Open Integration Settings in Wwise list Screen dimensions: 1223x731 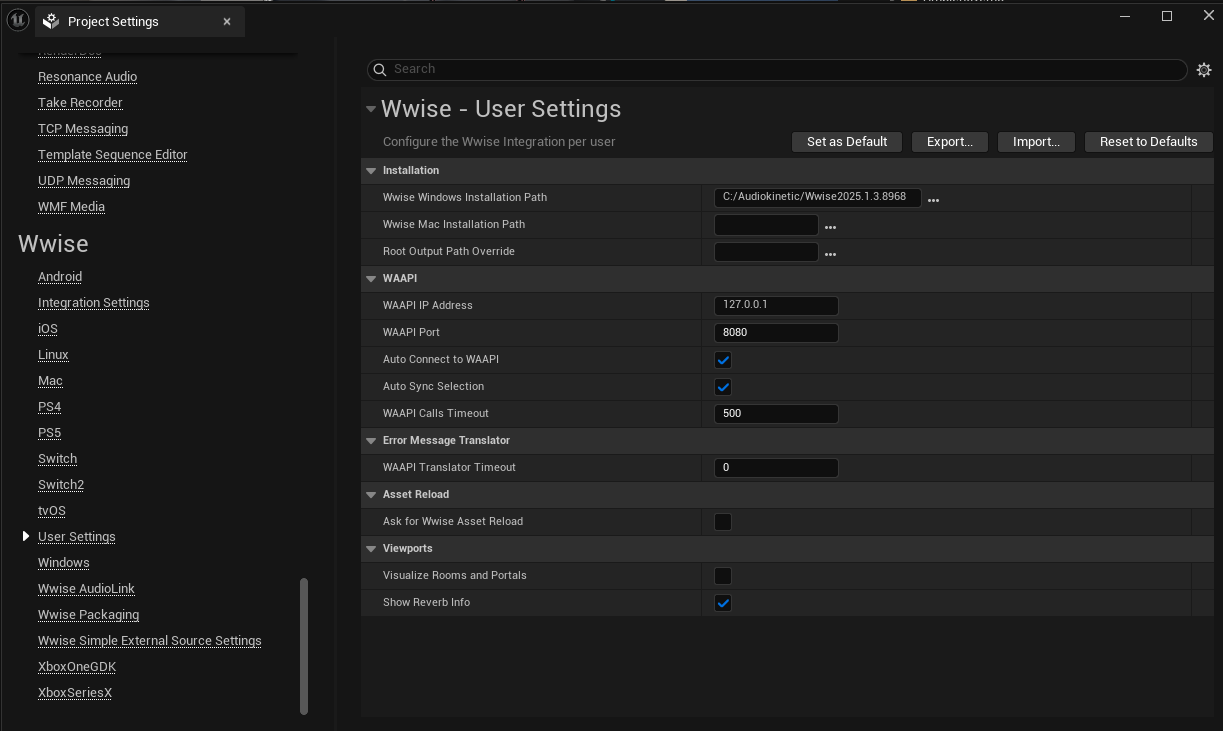pyautogui.click(x=93, y=303)
